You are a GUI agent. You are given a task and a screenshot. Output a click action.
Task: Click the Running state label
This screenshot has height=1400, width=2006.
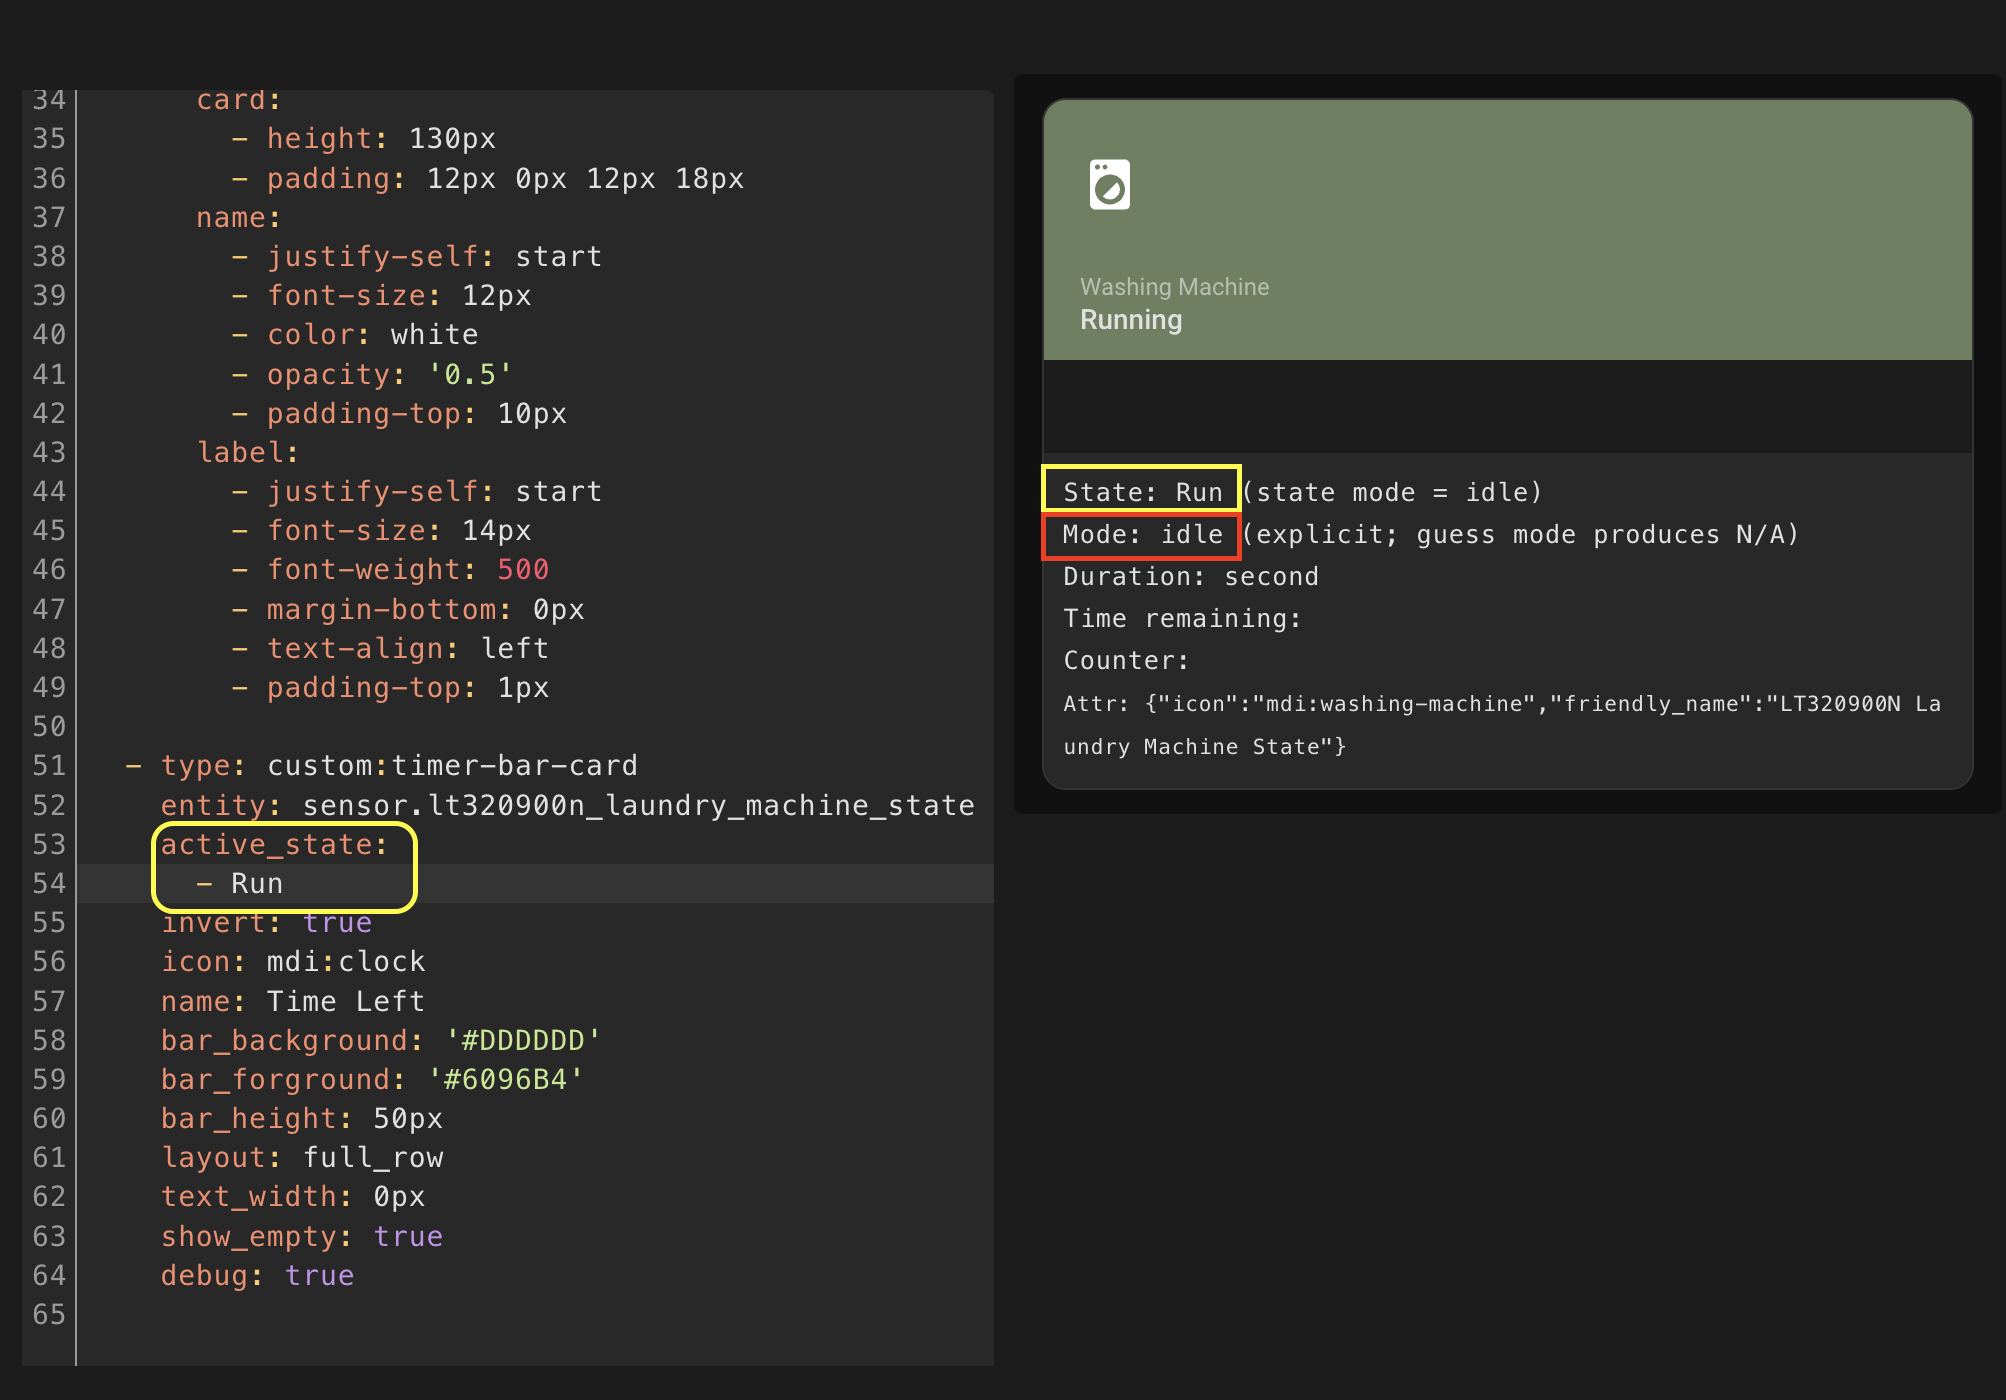point(1131,320)
